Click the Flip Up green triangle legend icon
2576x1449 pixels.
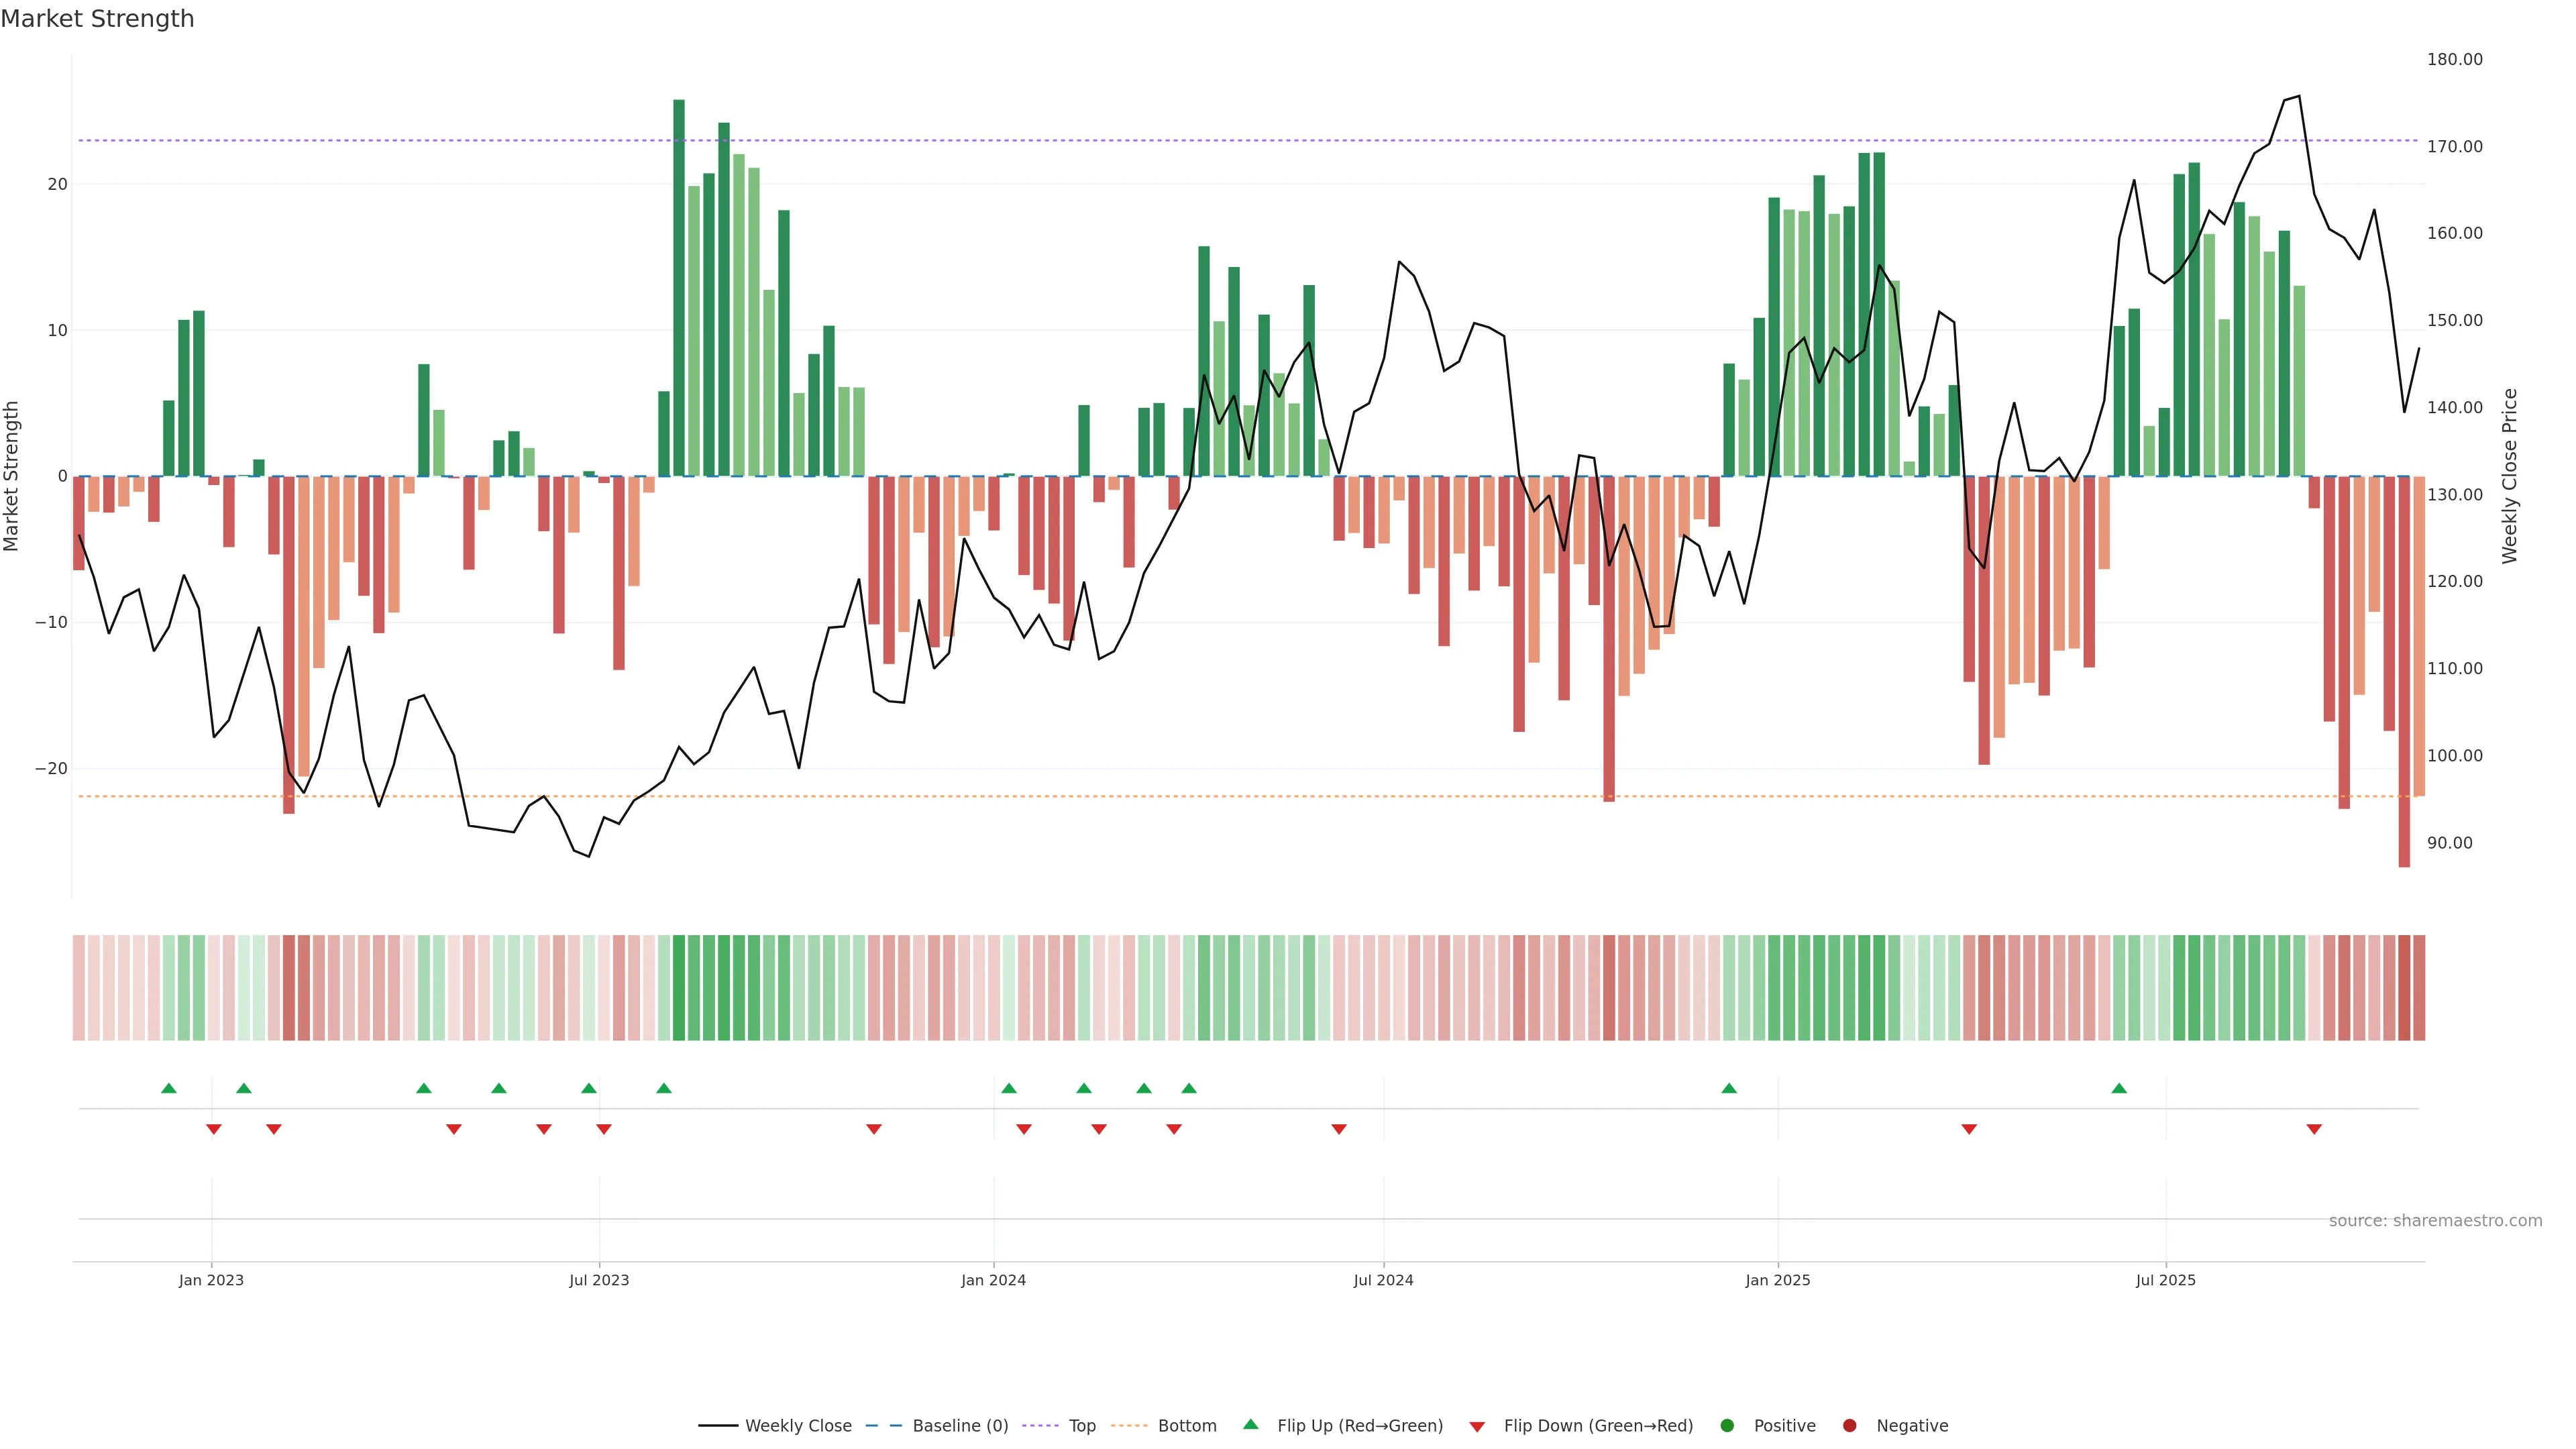point(1250,1424)
